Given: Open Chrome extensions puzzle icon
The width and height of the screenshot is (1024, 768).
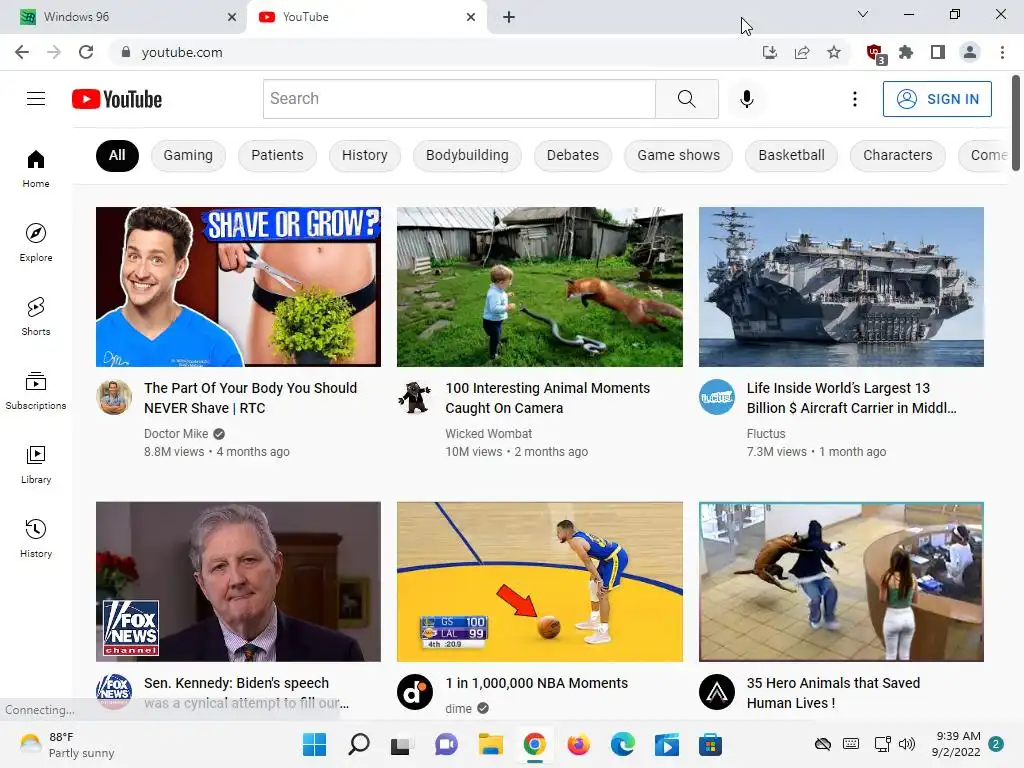Looking at the screenshot, I should point(906,52).
